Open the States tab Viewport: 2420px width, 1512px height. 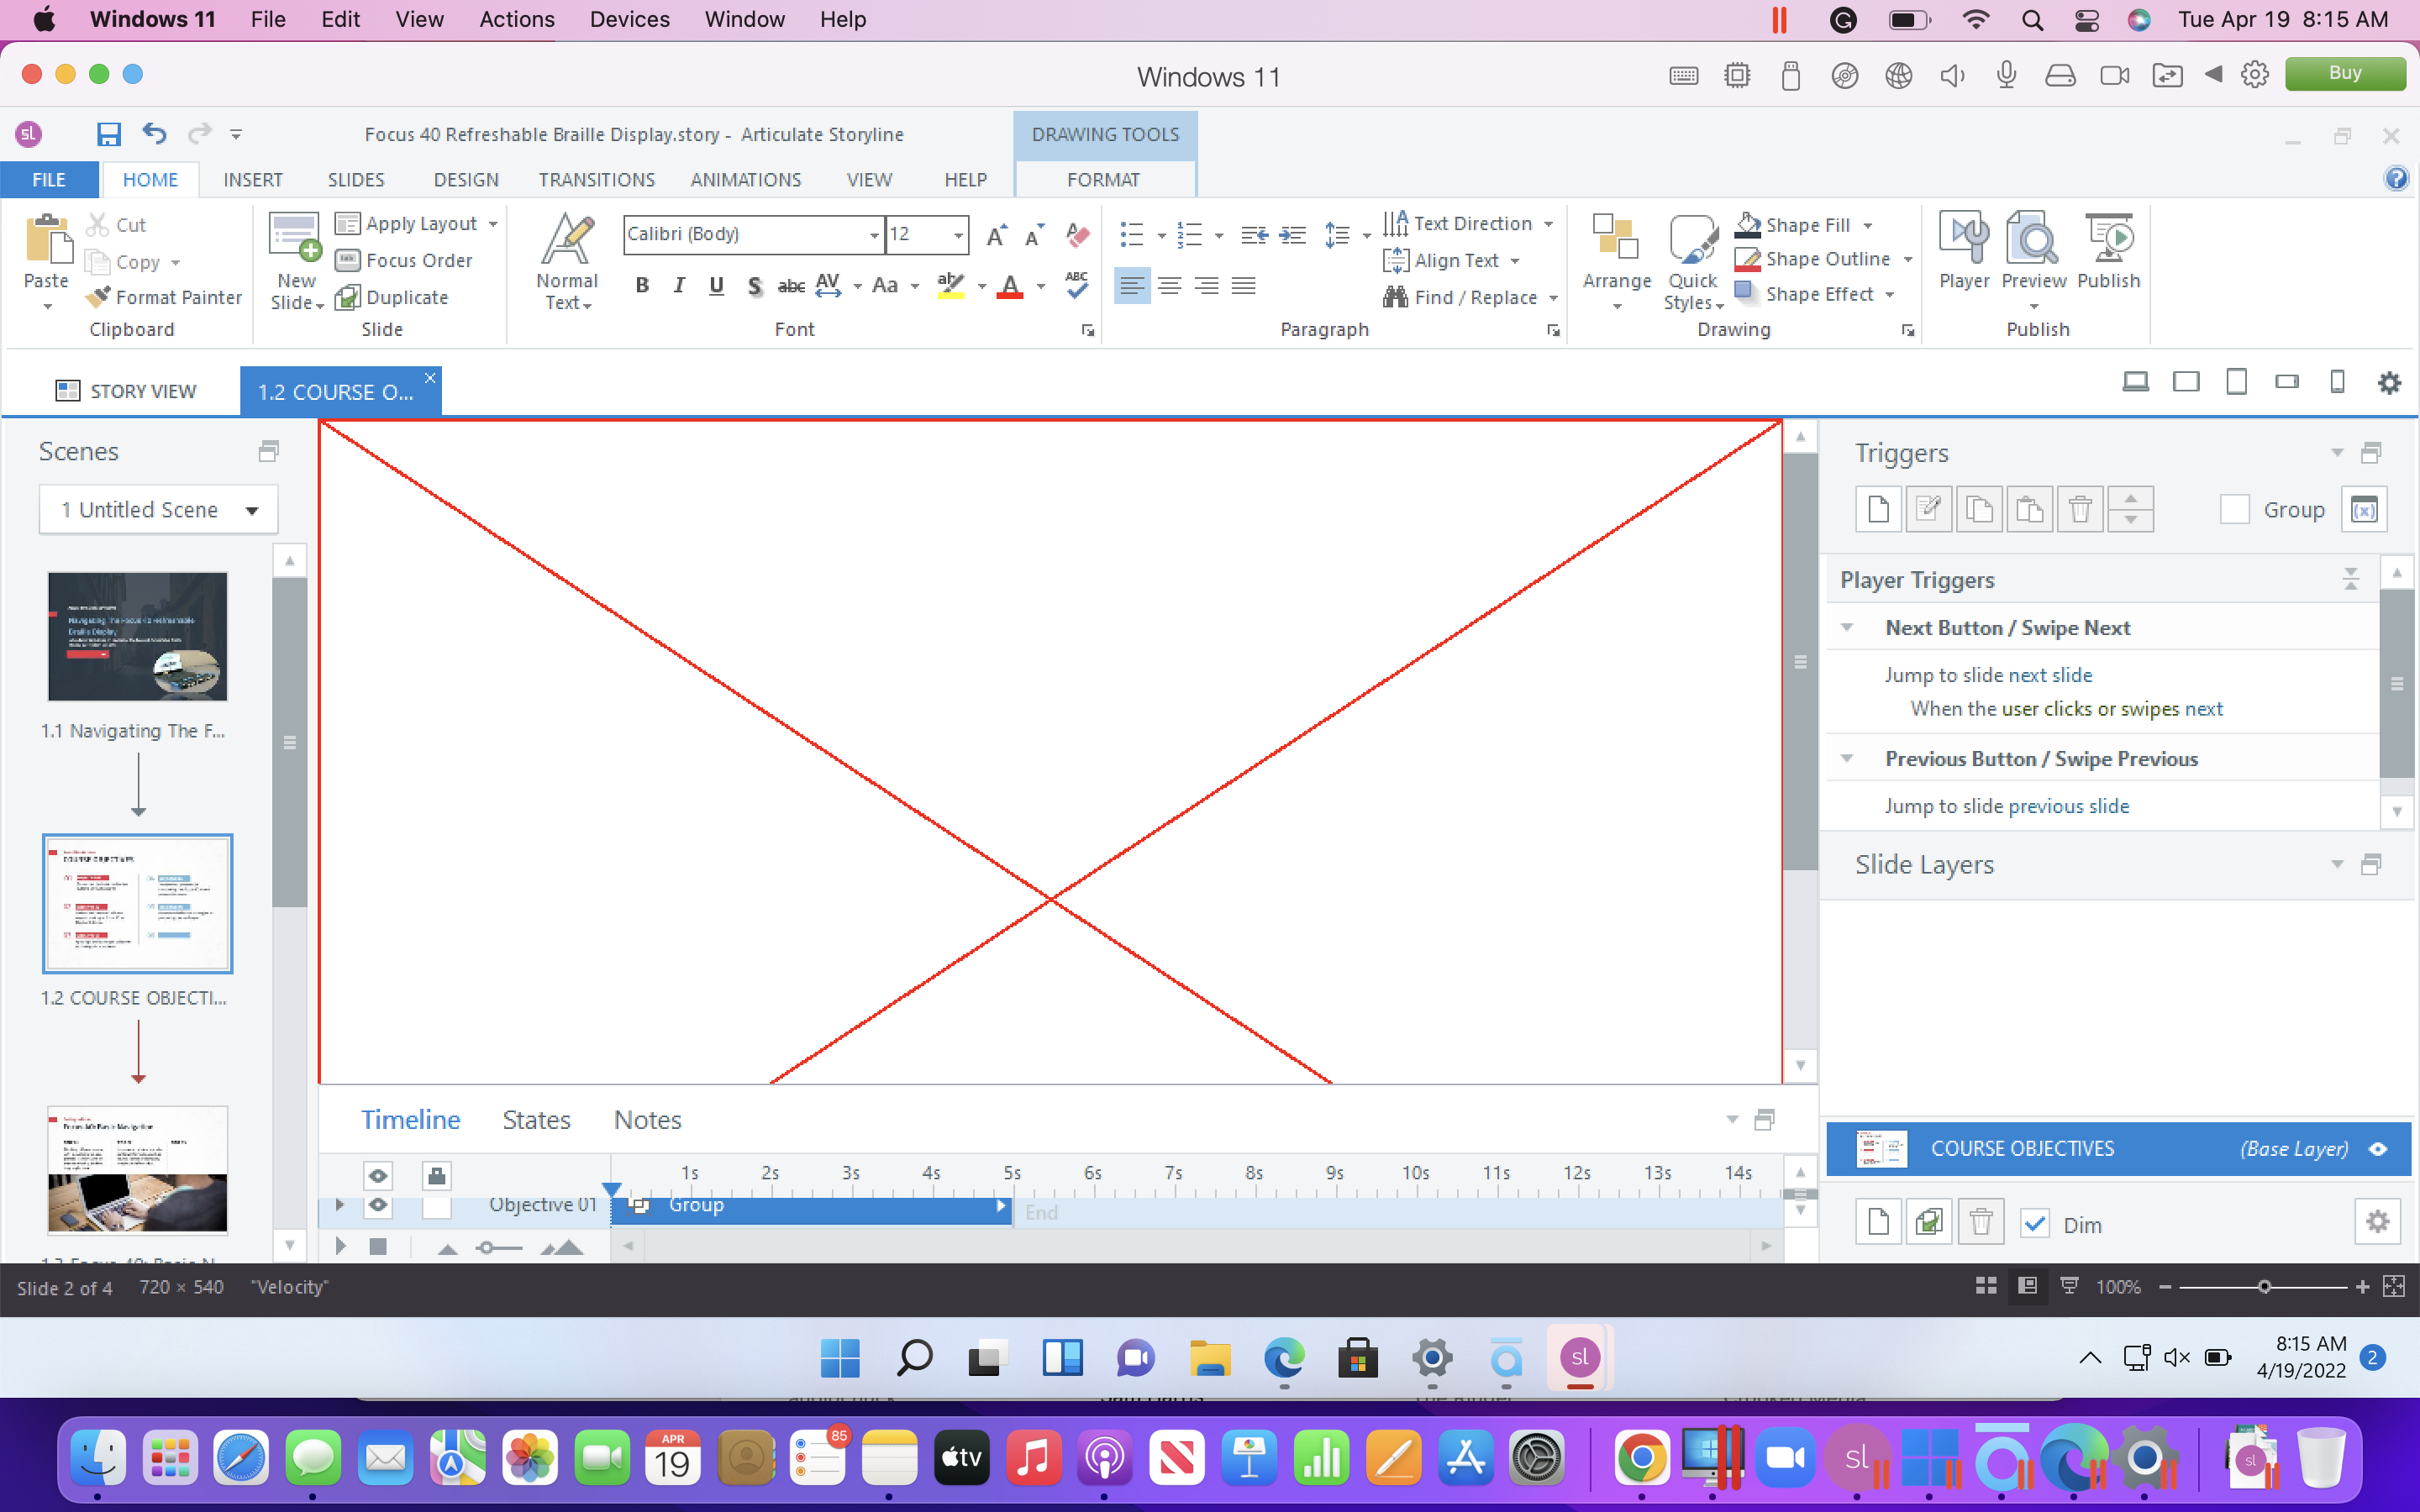click(536, 1120)
